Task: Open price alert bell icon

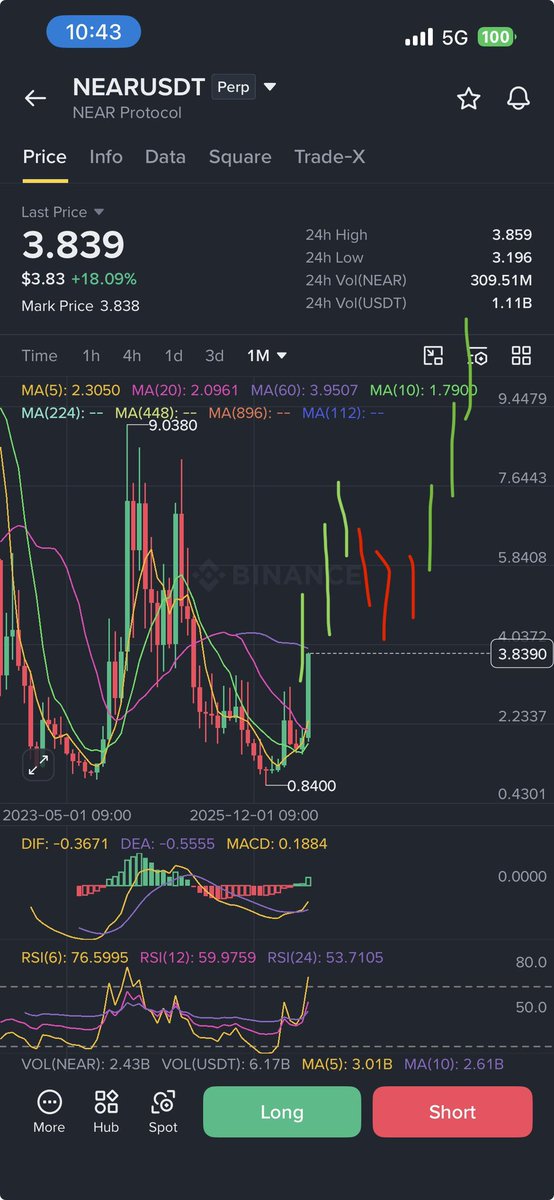Action: coord(518,98)
